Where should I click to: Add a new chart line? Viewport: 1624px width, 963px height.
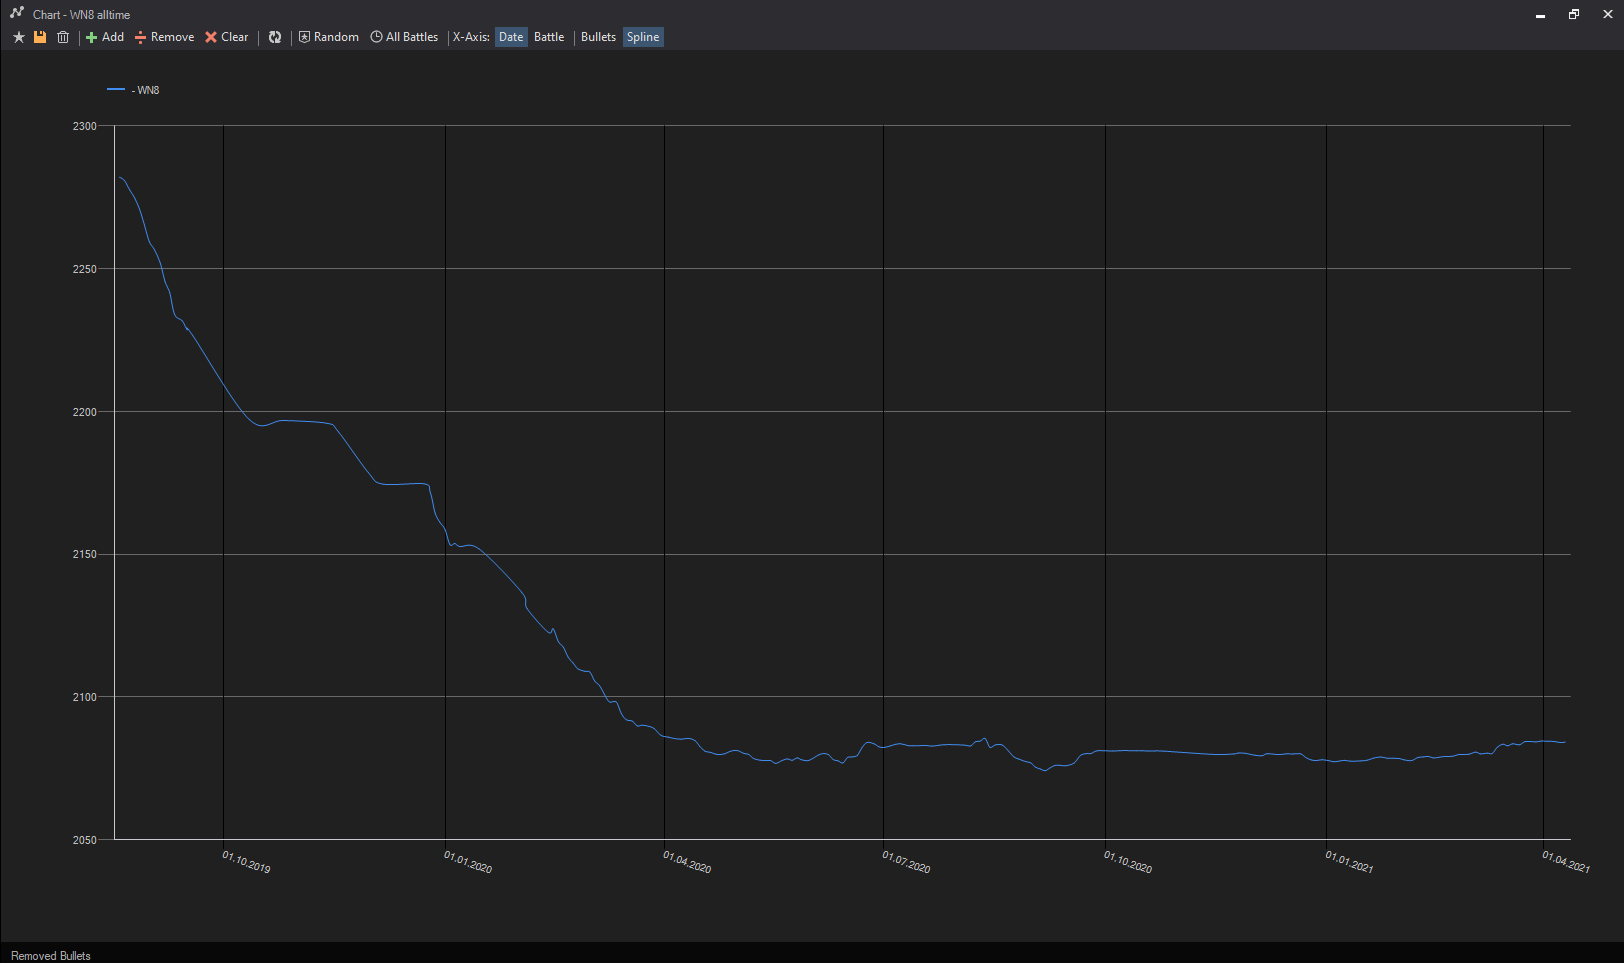(105, 37)
